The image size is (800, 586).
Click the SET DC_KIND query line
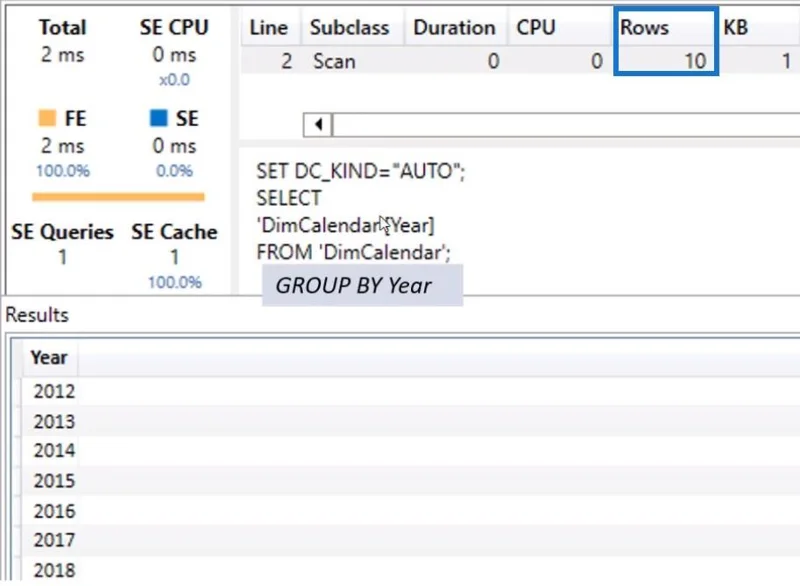[361, 171]
